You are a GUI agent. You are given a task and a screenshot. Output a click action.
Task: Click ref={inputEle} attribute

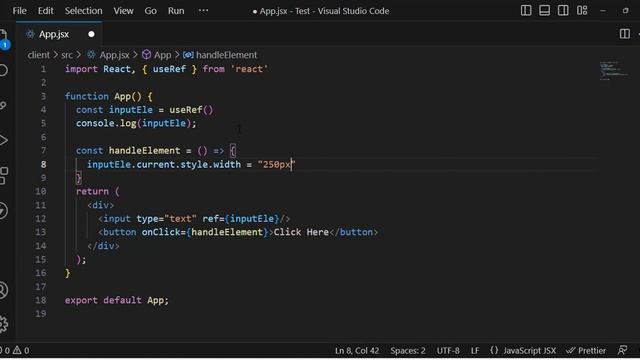pyautogui.click(x=241, y=219)
